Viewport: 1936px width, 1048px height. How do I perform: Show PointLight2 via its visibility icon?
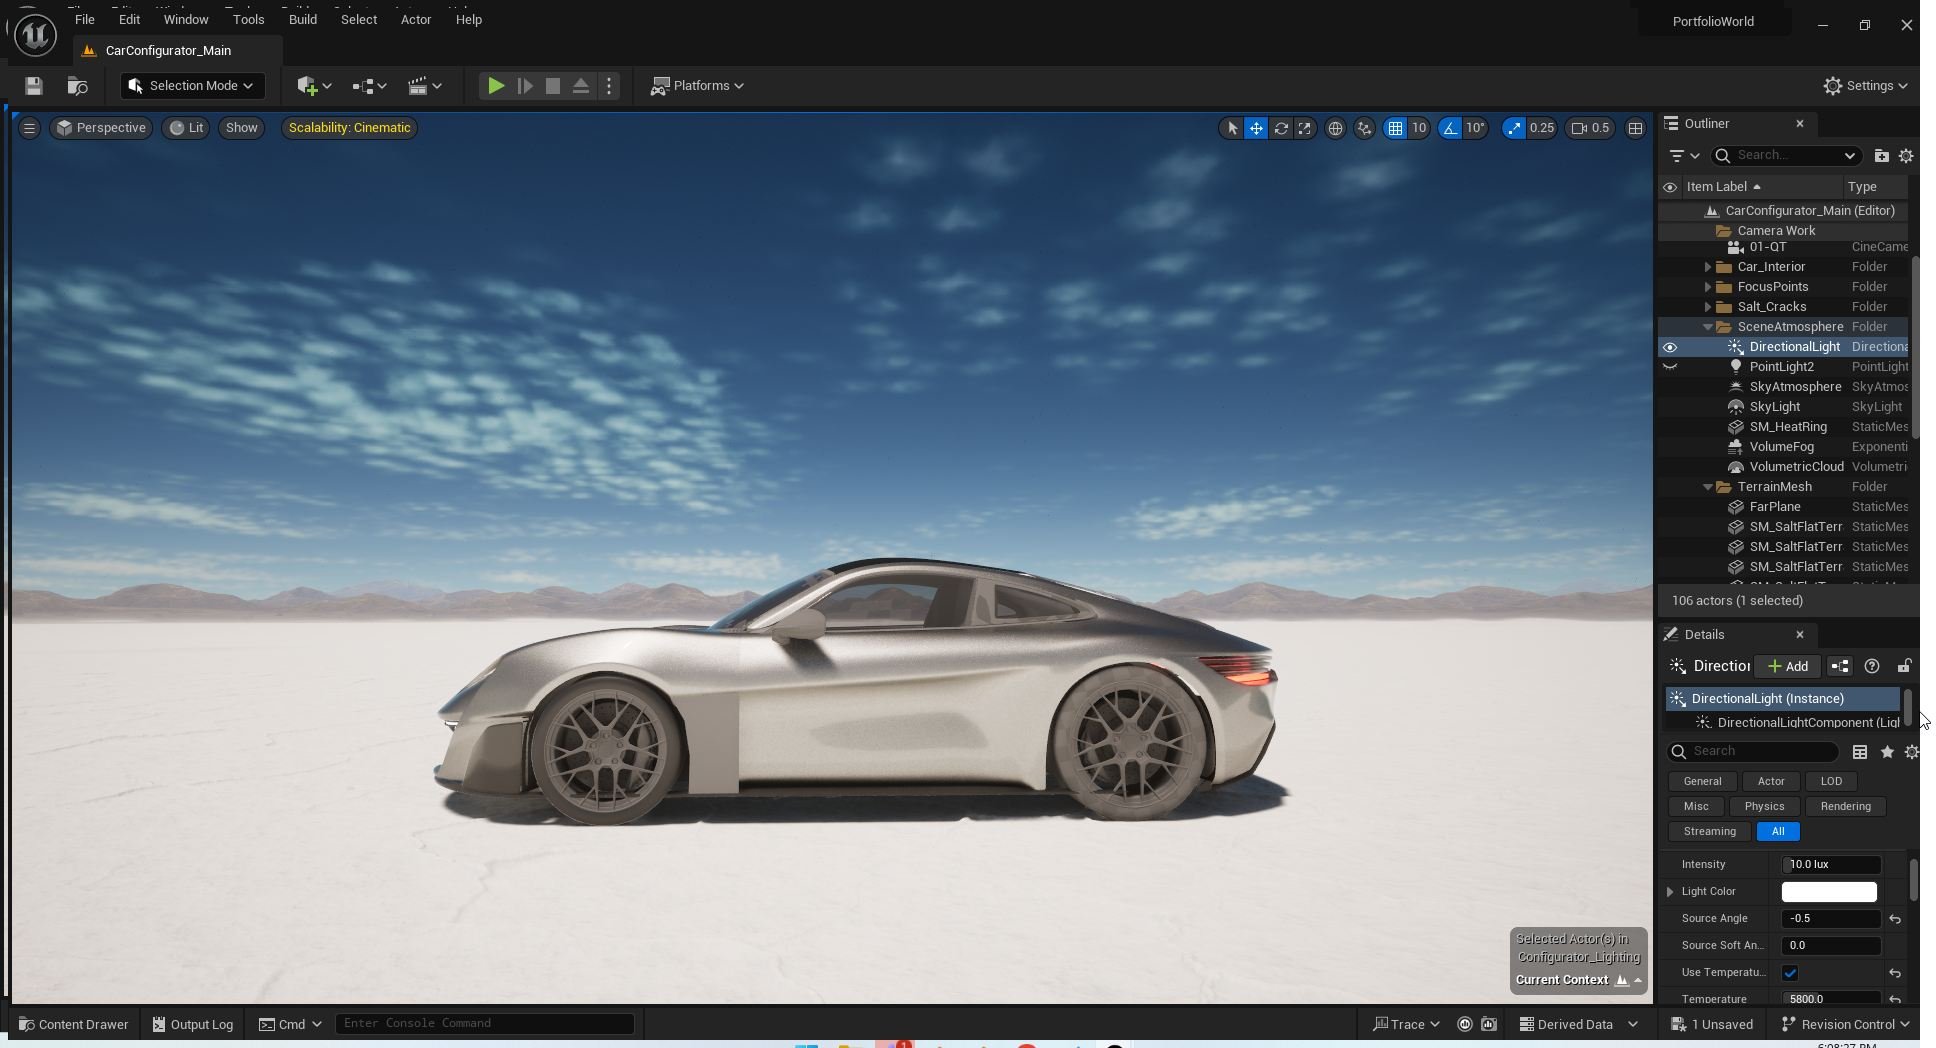pyautogui.click(x=1670, y=367)
